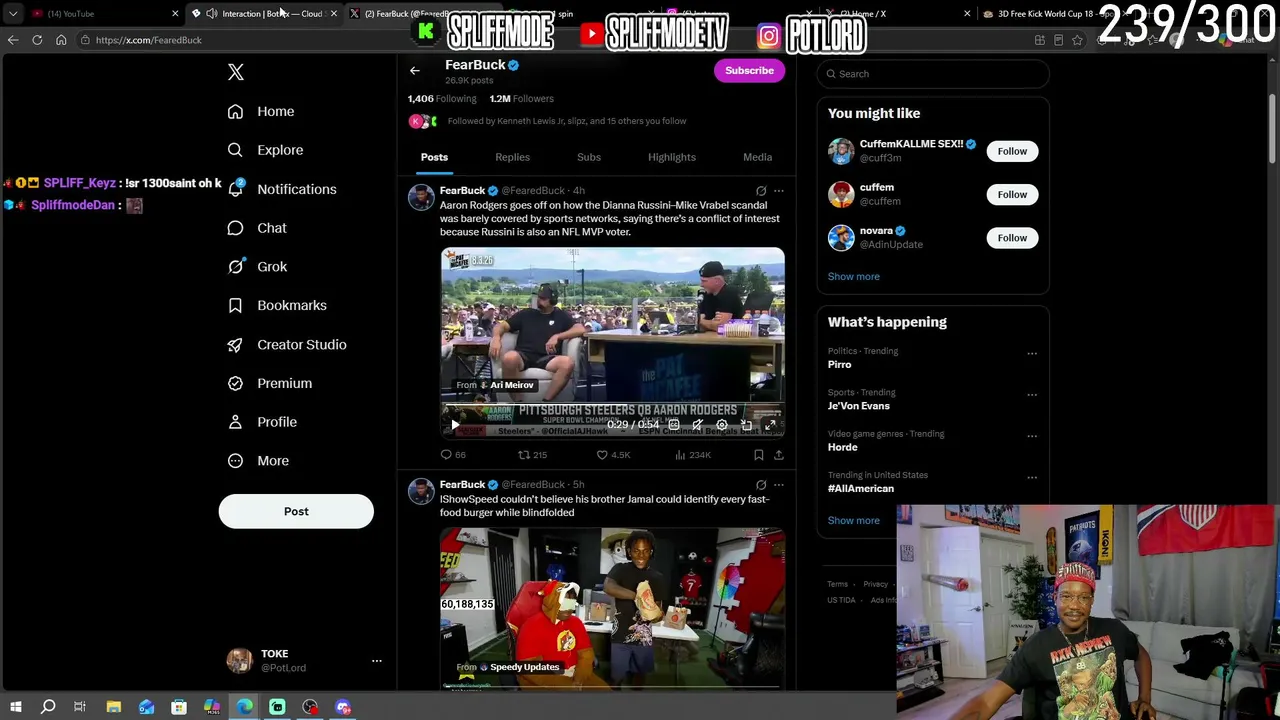
Task: Go back with the profile back arrow
Action: [415, 71]
